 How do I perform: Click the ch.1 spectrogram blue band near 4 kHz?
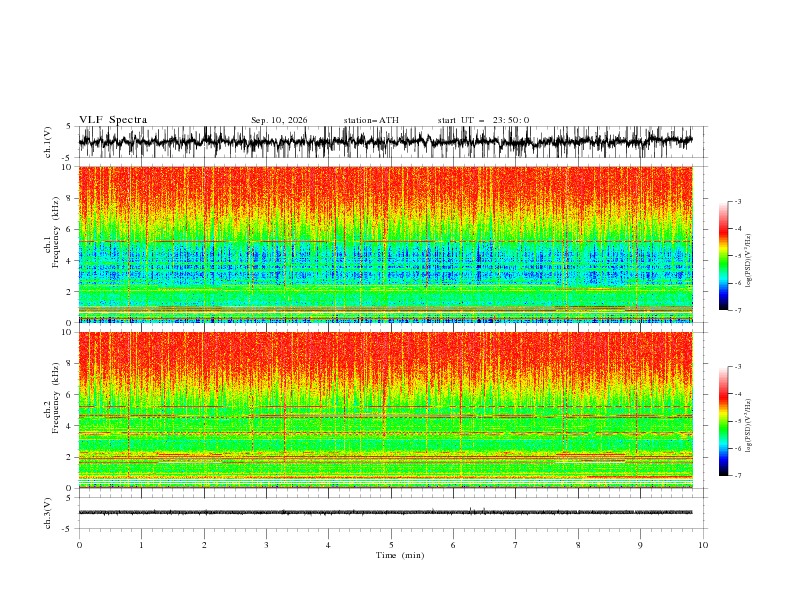[385, 260]
